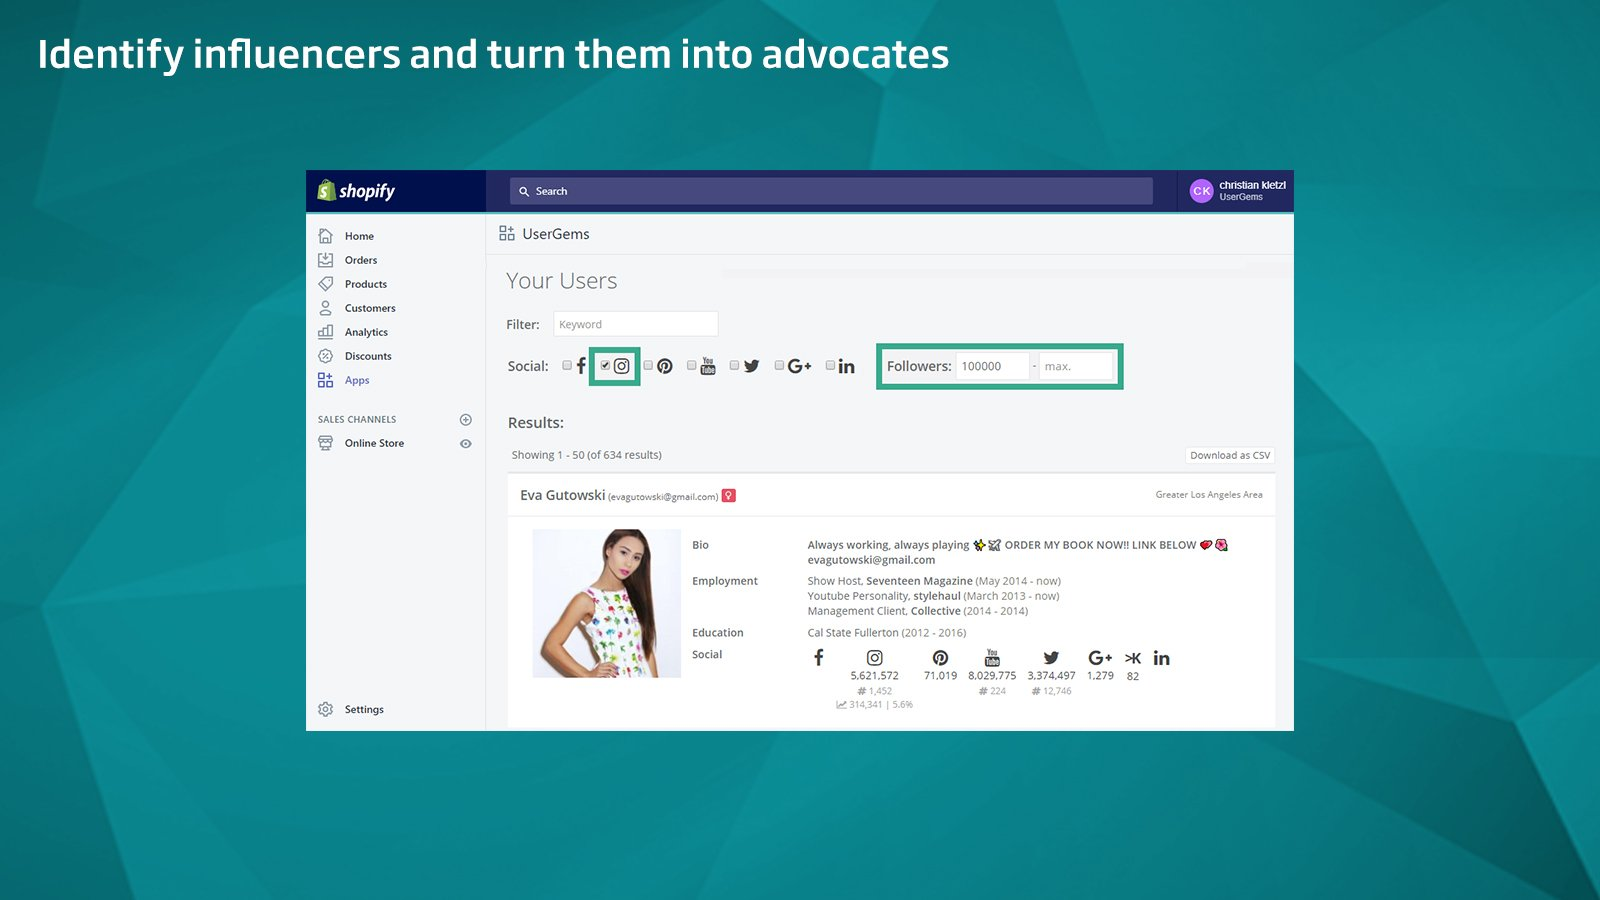
Task: Download results as CSV
Action: 1230,455
